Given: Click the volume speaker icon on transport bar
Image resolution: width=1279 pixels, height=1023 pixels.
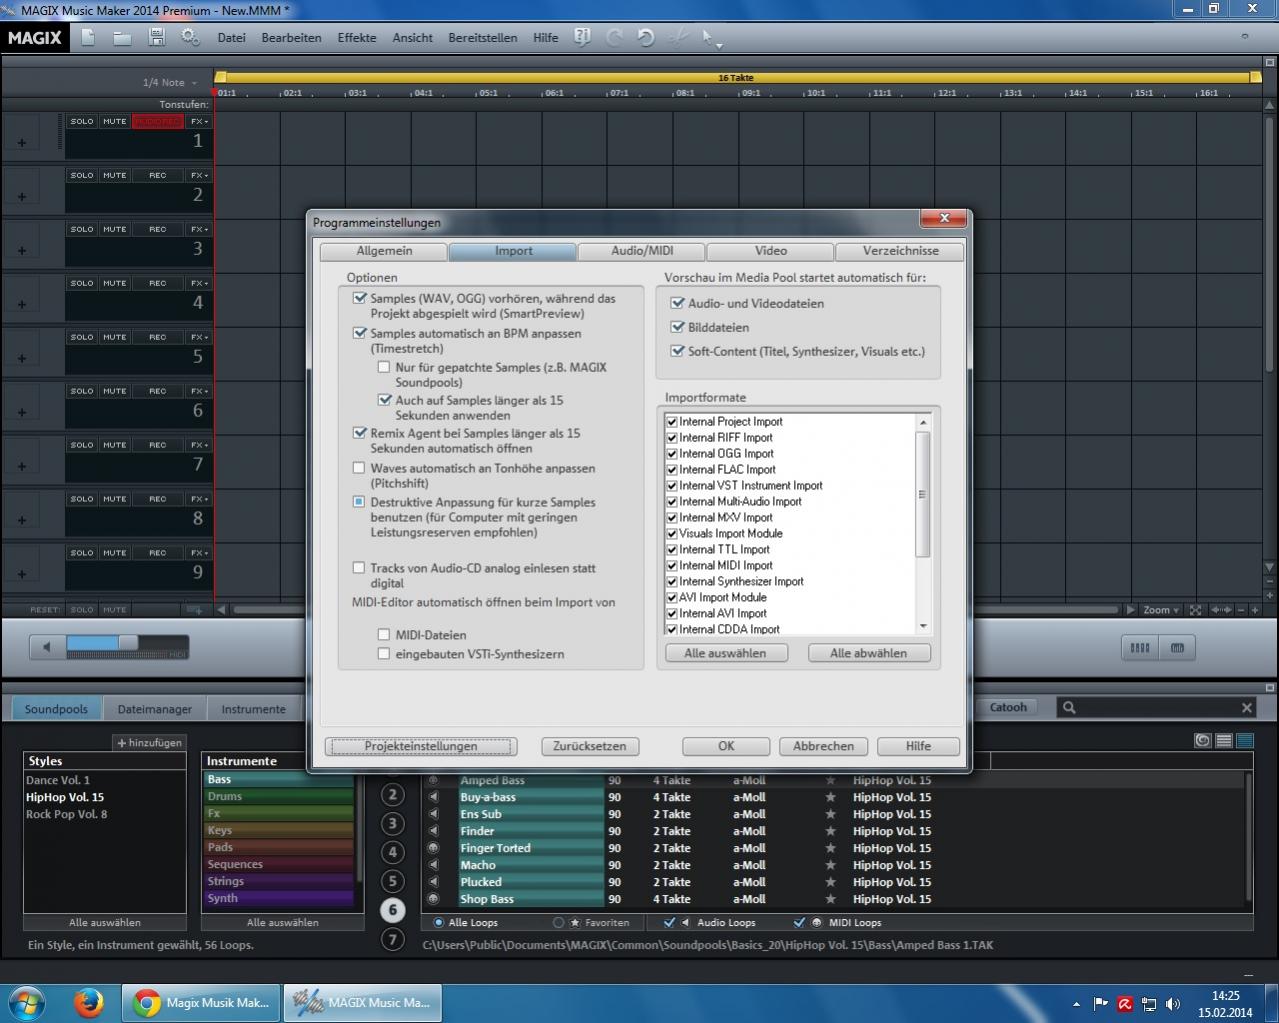Looking at the screenshot, I should pyautogui.click(x=46, y=647).
